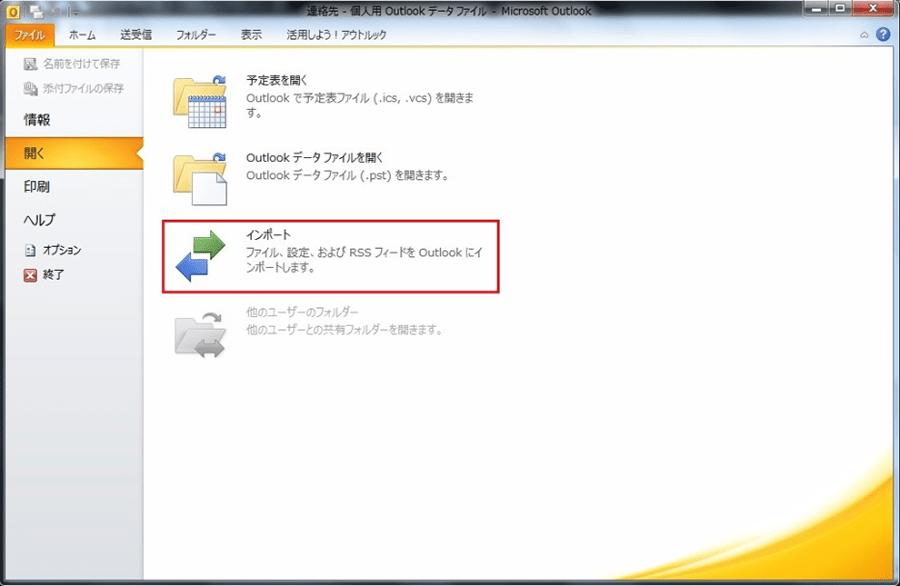Click the 他のユーザーとの共有フォルダーを開きます text

pyautogui.click(x=344, y=329)
